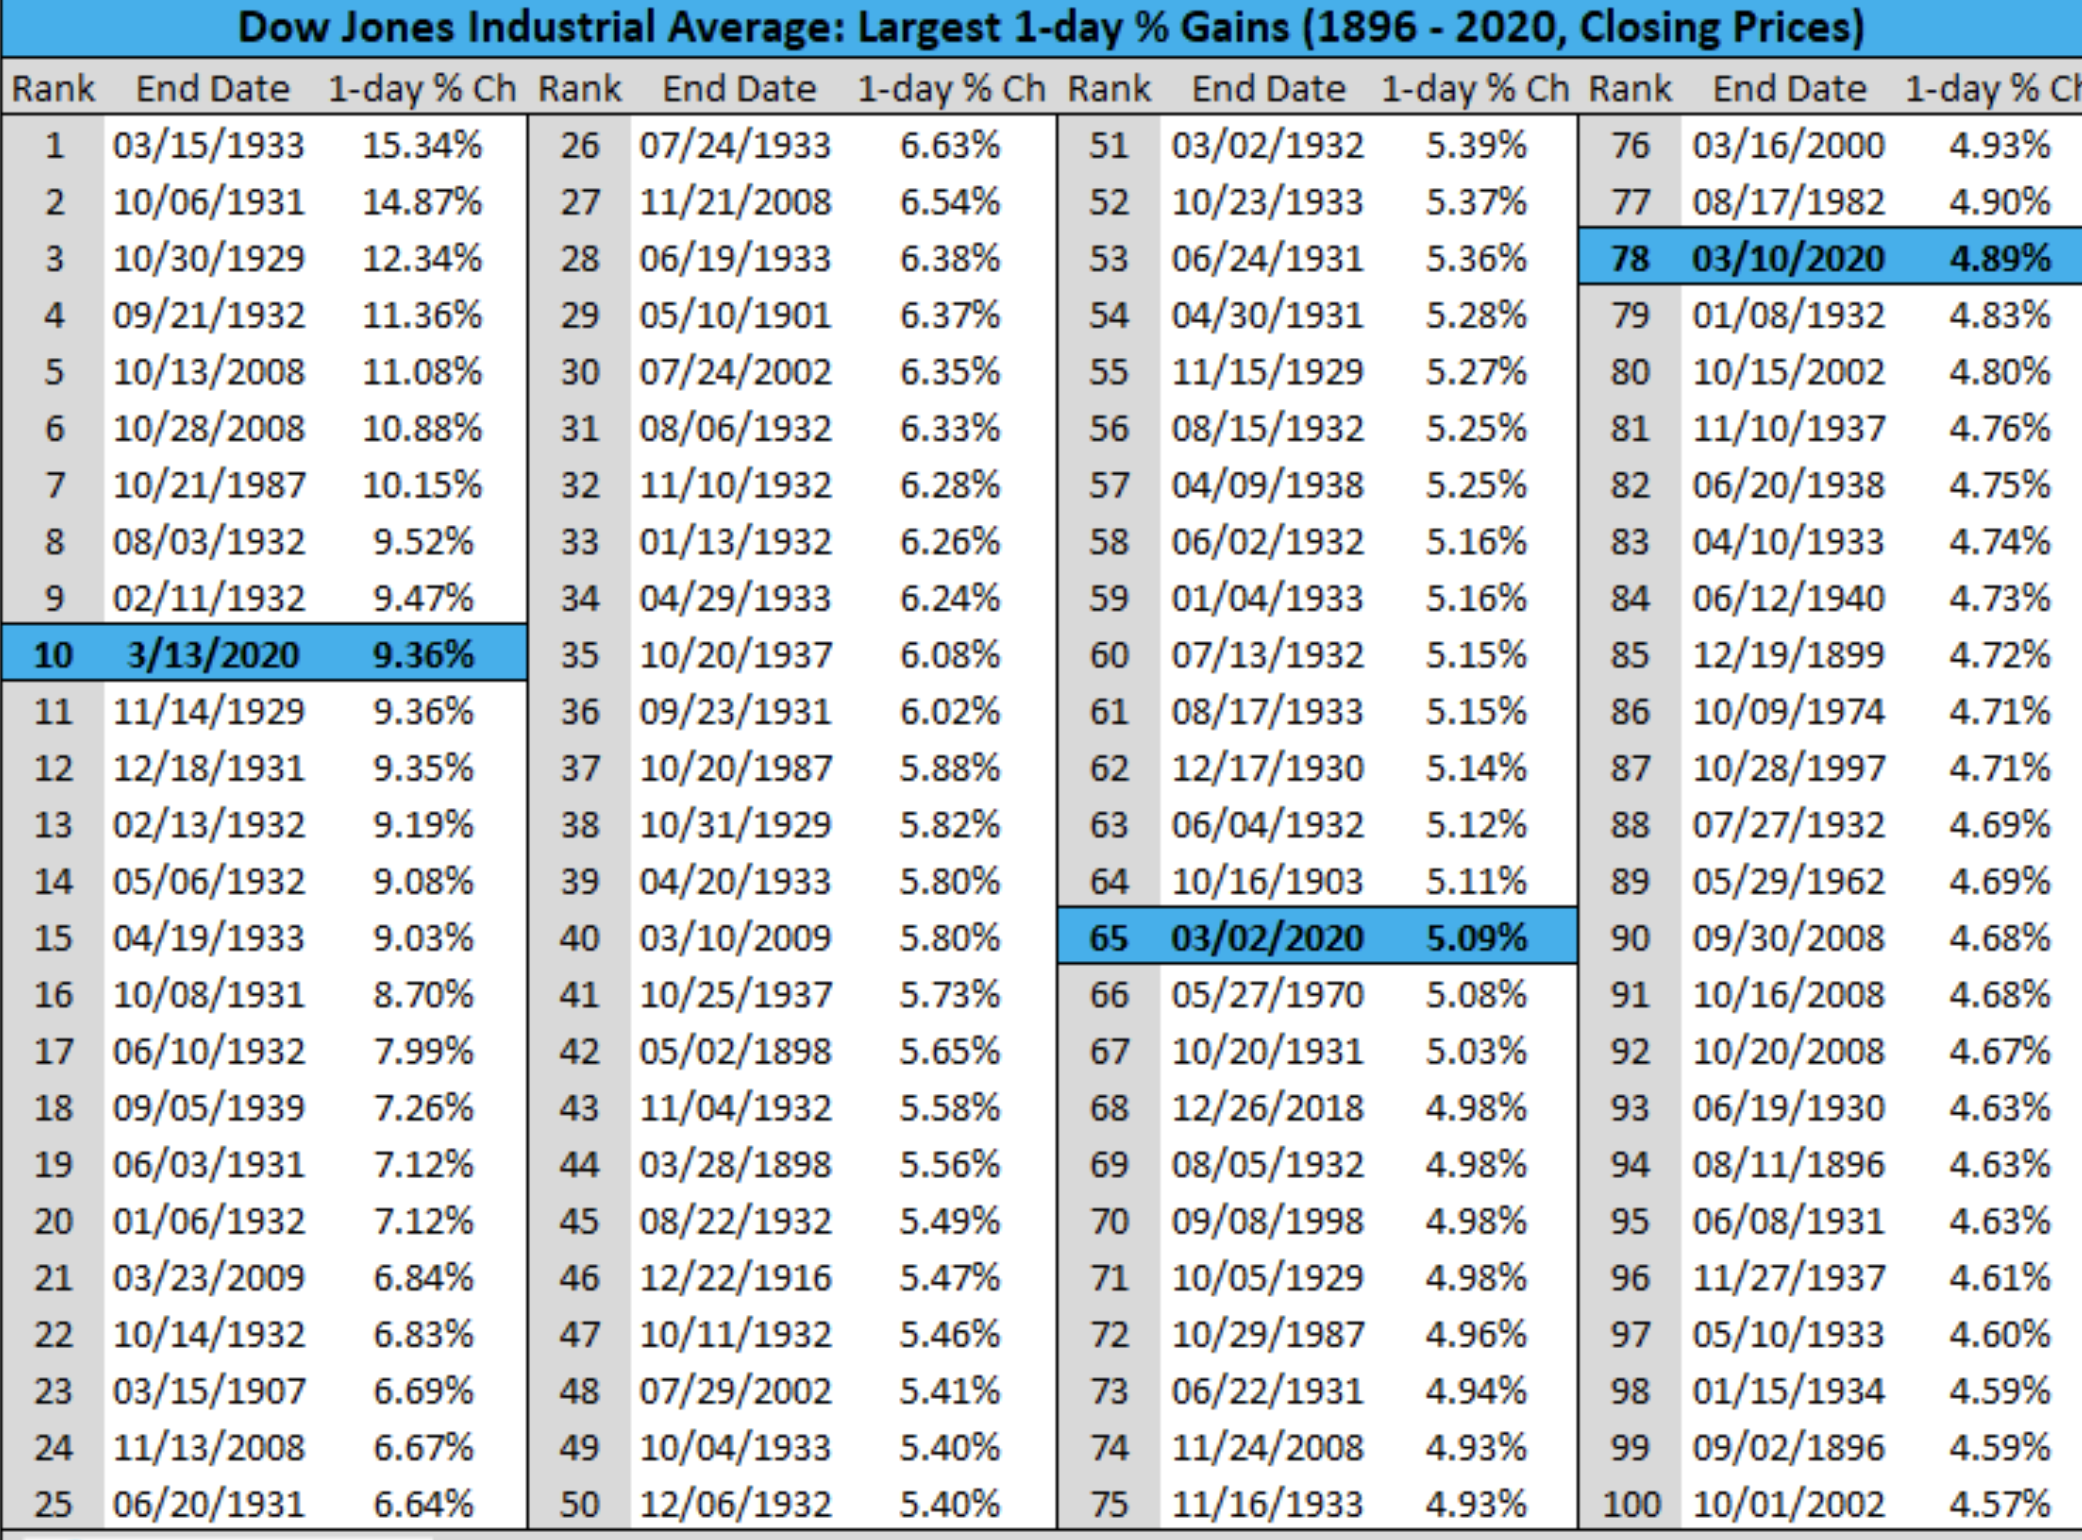The image size is (2082, 1540).
Task: Click the highlighted 3/13/2020 date cell
Action: 213,655
